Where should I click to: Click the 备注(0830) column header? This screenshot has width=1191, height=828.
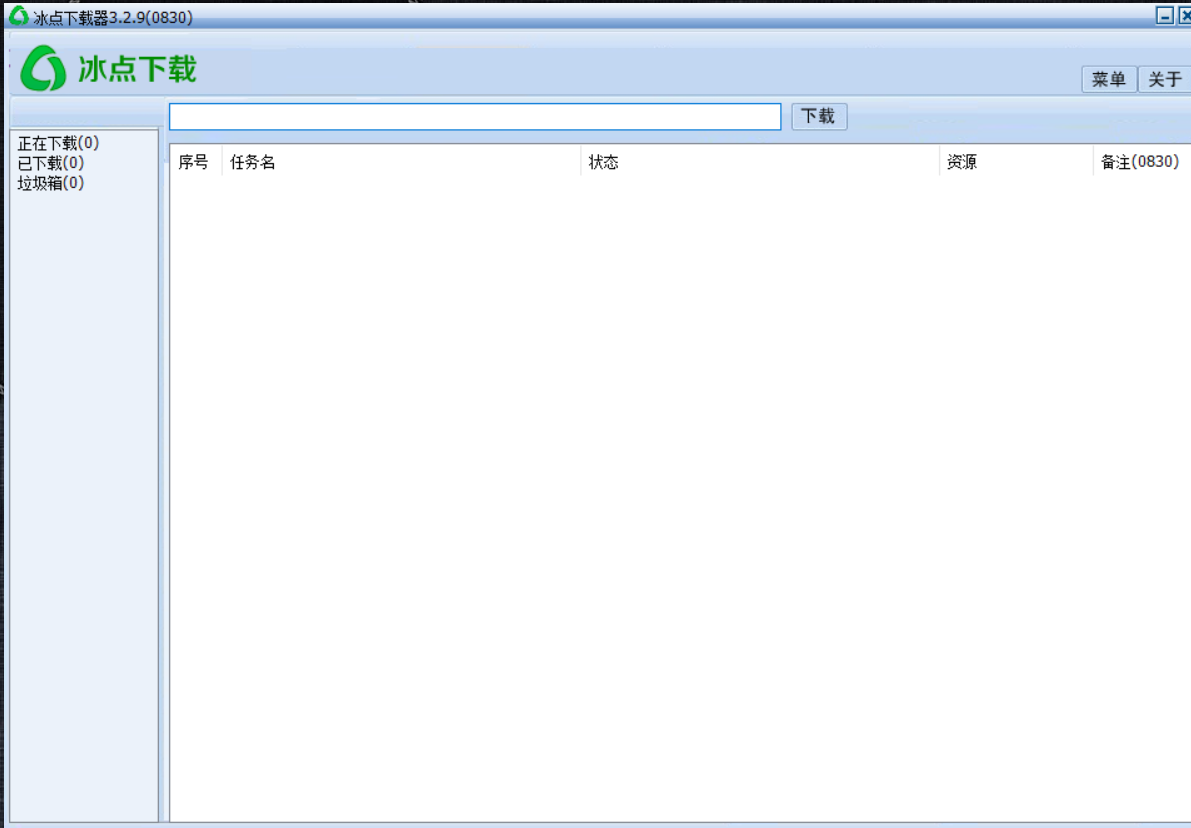pos(1142,161)
